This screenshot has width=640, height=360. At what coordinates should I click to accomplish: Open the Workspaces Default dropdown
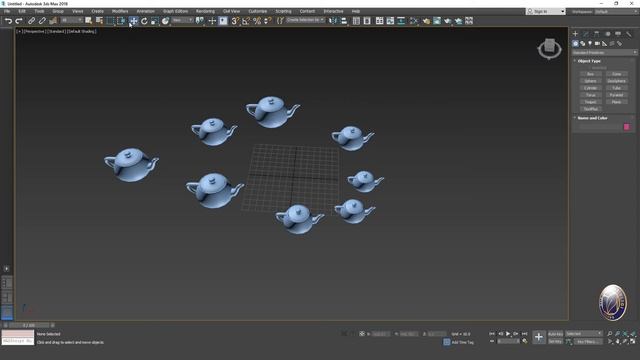pos(616,11)
